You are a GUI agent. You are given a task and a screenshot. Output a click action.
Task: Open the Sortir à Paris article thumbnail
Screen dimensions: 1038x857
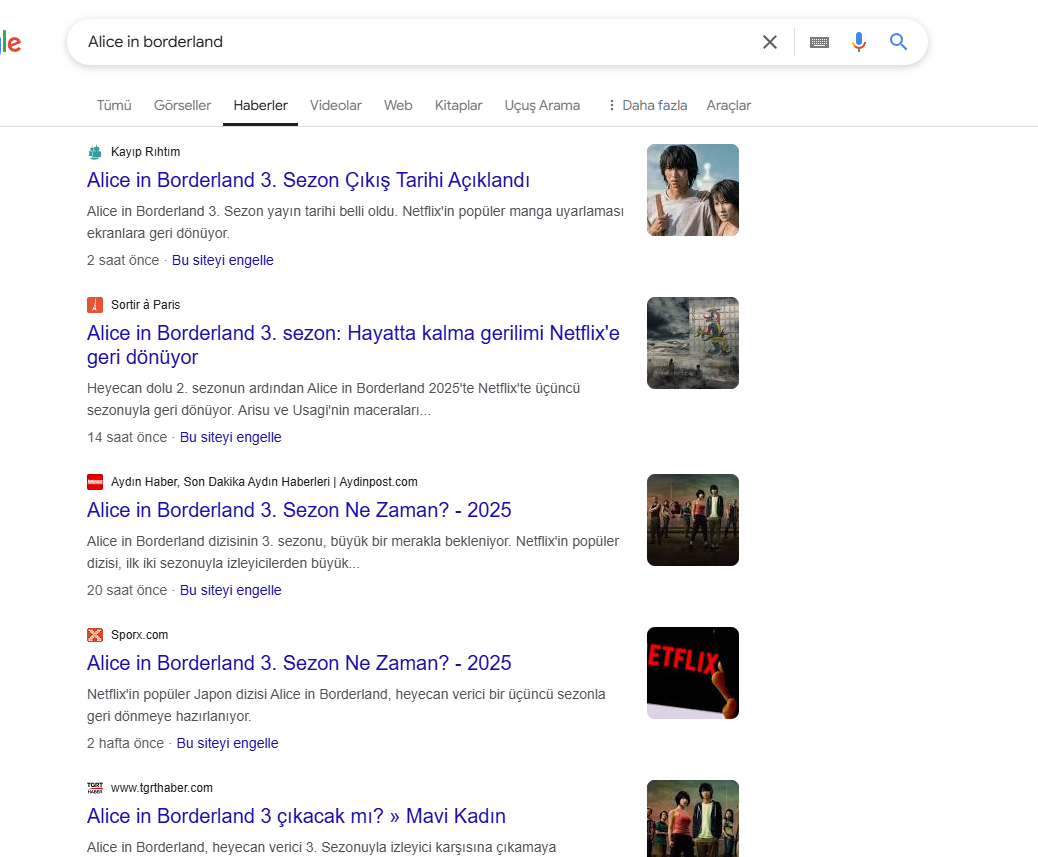(692, 343)
